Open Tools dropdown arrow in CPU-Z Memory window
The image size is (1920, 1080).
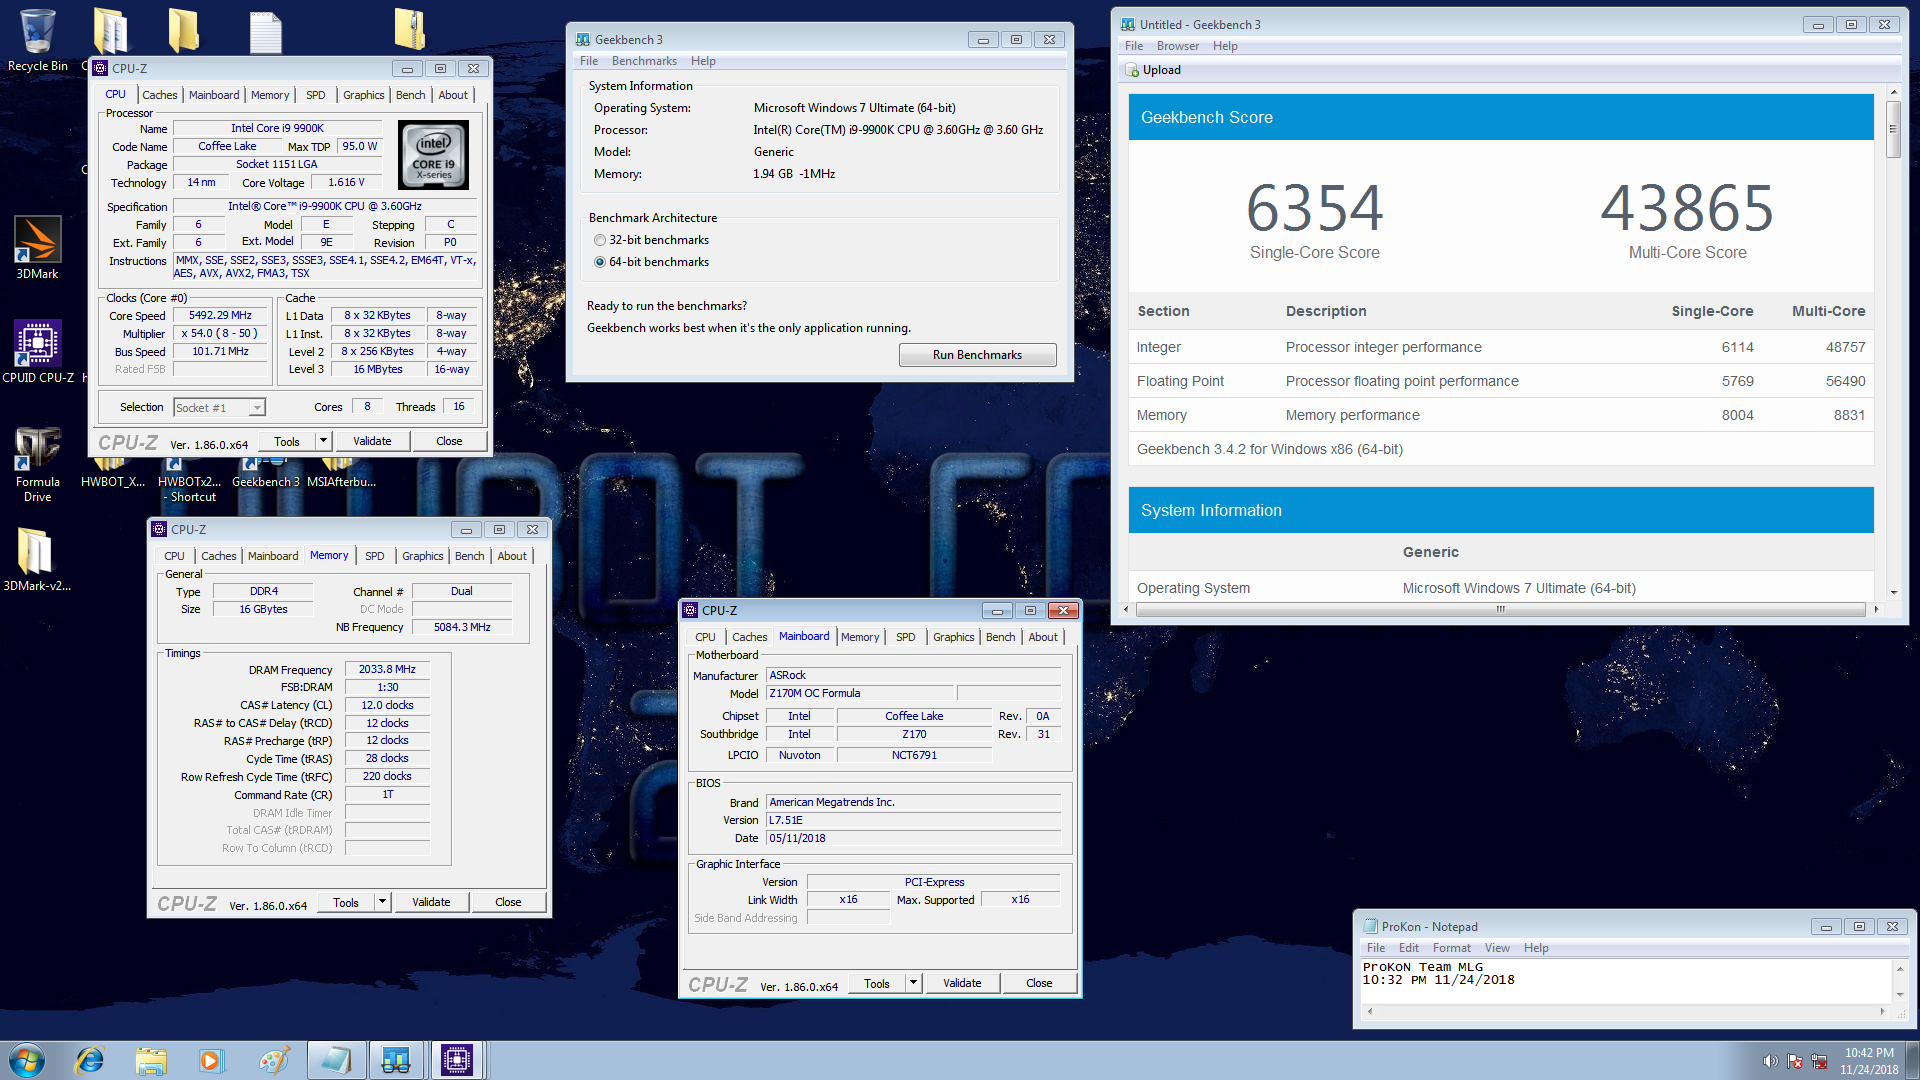point(382,902)
